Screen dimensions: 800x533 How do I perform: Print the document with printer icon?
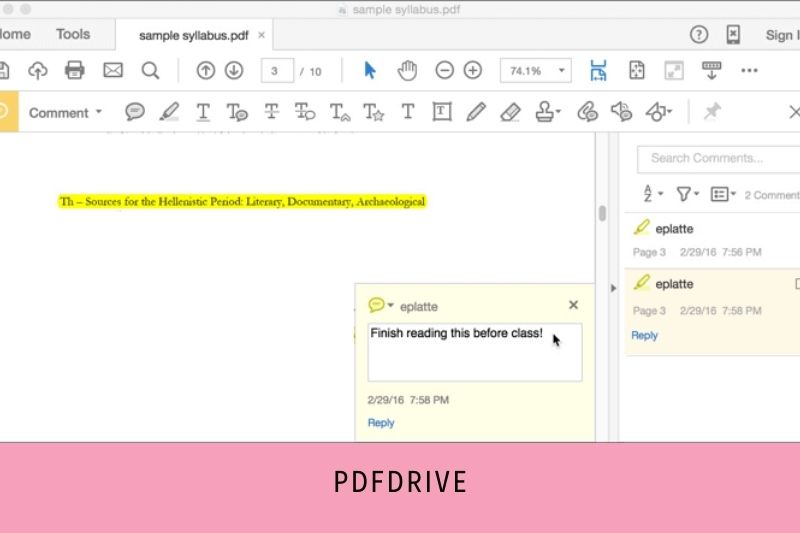74,70
